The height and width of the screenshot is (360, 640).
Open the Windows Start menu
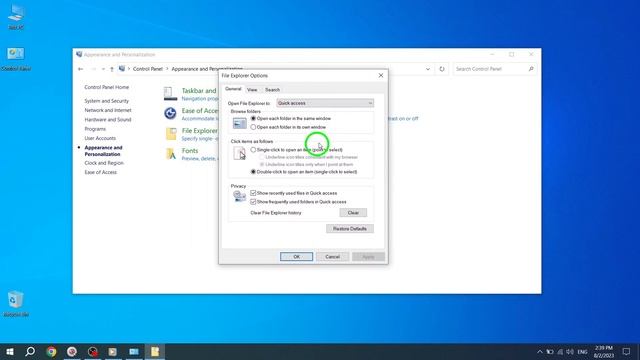[10, 351]
